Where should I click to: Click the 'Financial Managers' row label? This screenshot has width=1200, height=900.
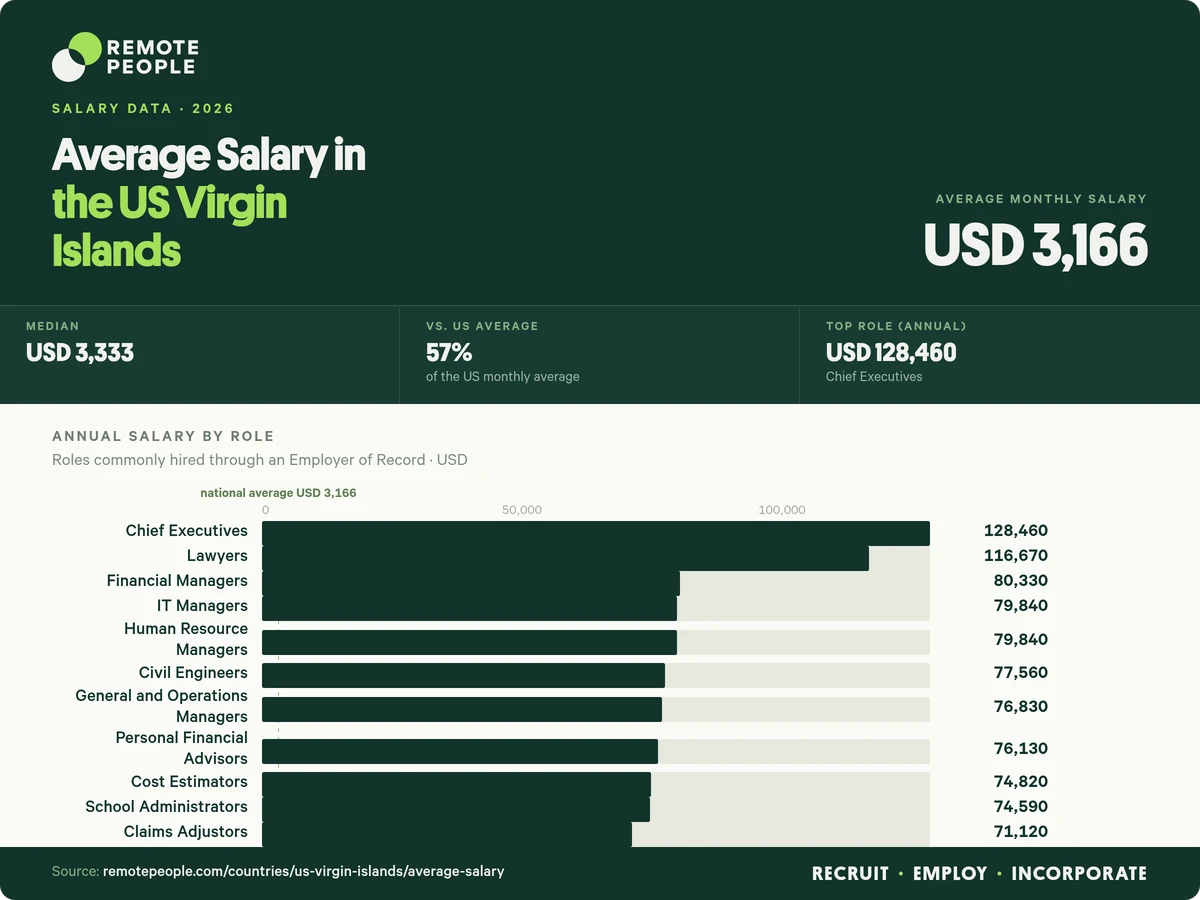(x=177, y=581)
